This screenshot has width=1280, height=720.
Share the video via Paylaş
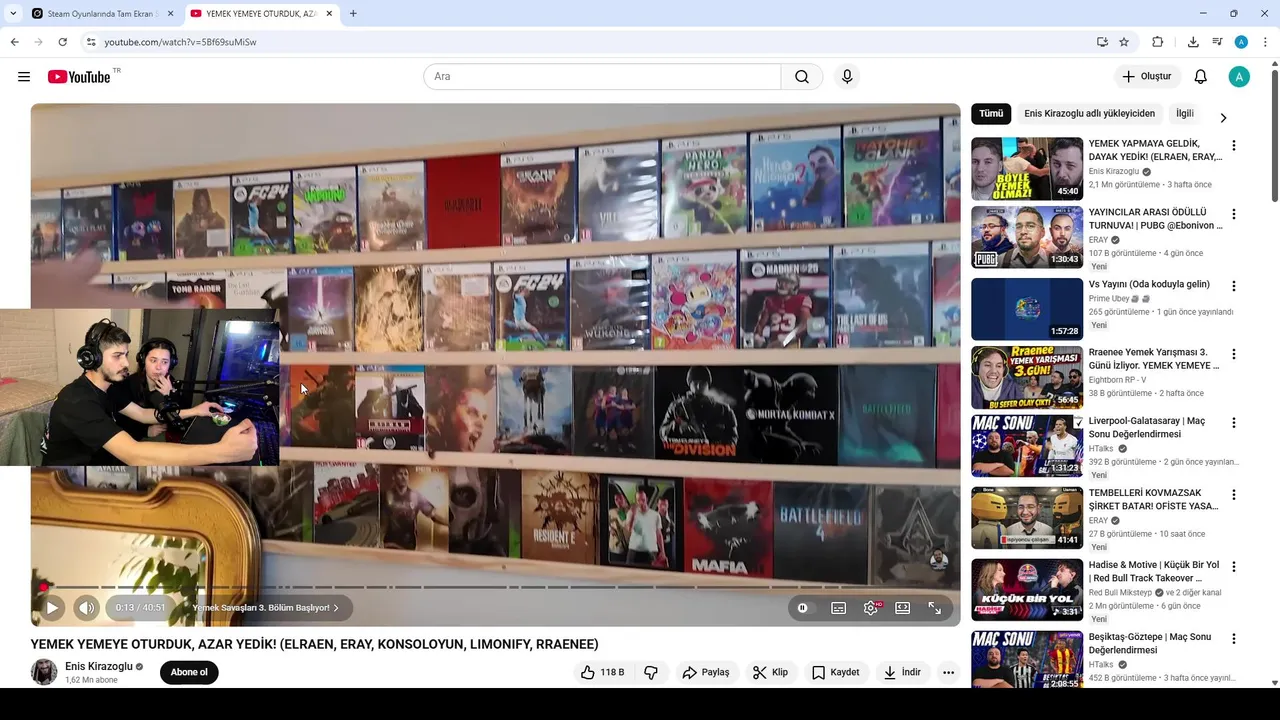(706, 672)
